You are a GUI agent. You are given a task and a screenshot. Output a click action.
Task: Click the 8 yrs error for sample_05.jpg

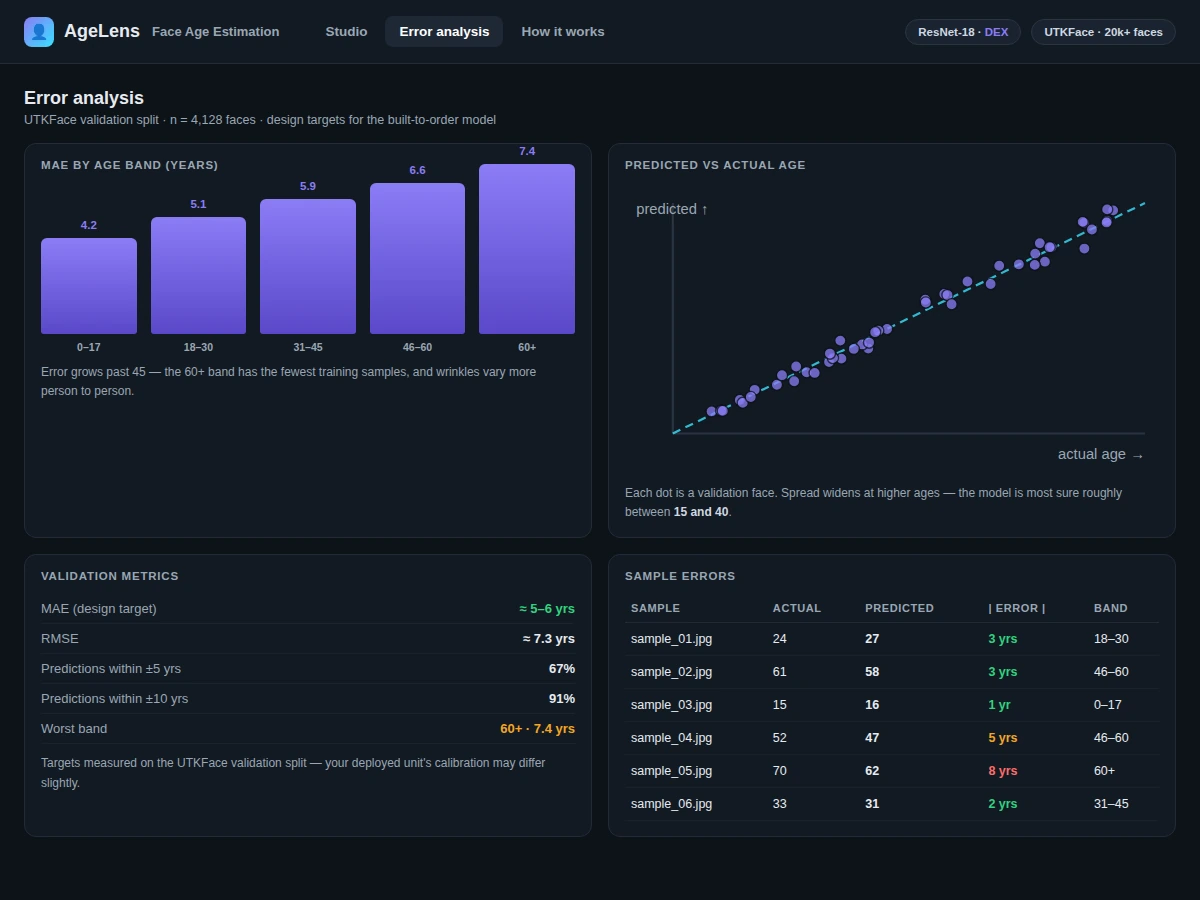(x=1002, y=771)
